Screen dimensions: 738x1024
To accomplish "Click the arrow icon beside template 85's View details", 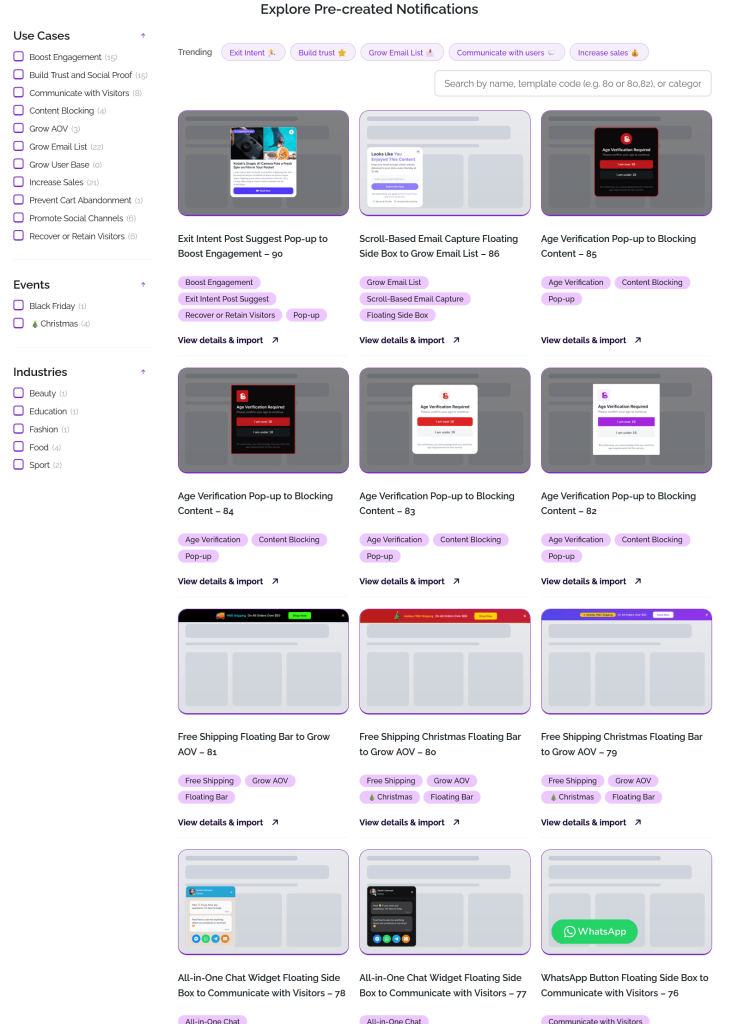I will coord(637,340).
